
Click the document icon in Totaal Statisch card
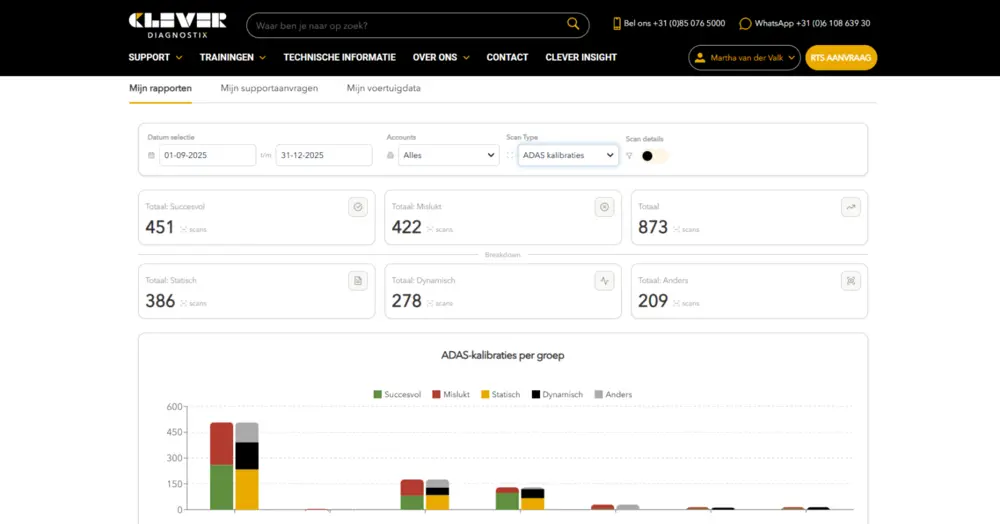pyautogui.click(x=358, y=281)
